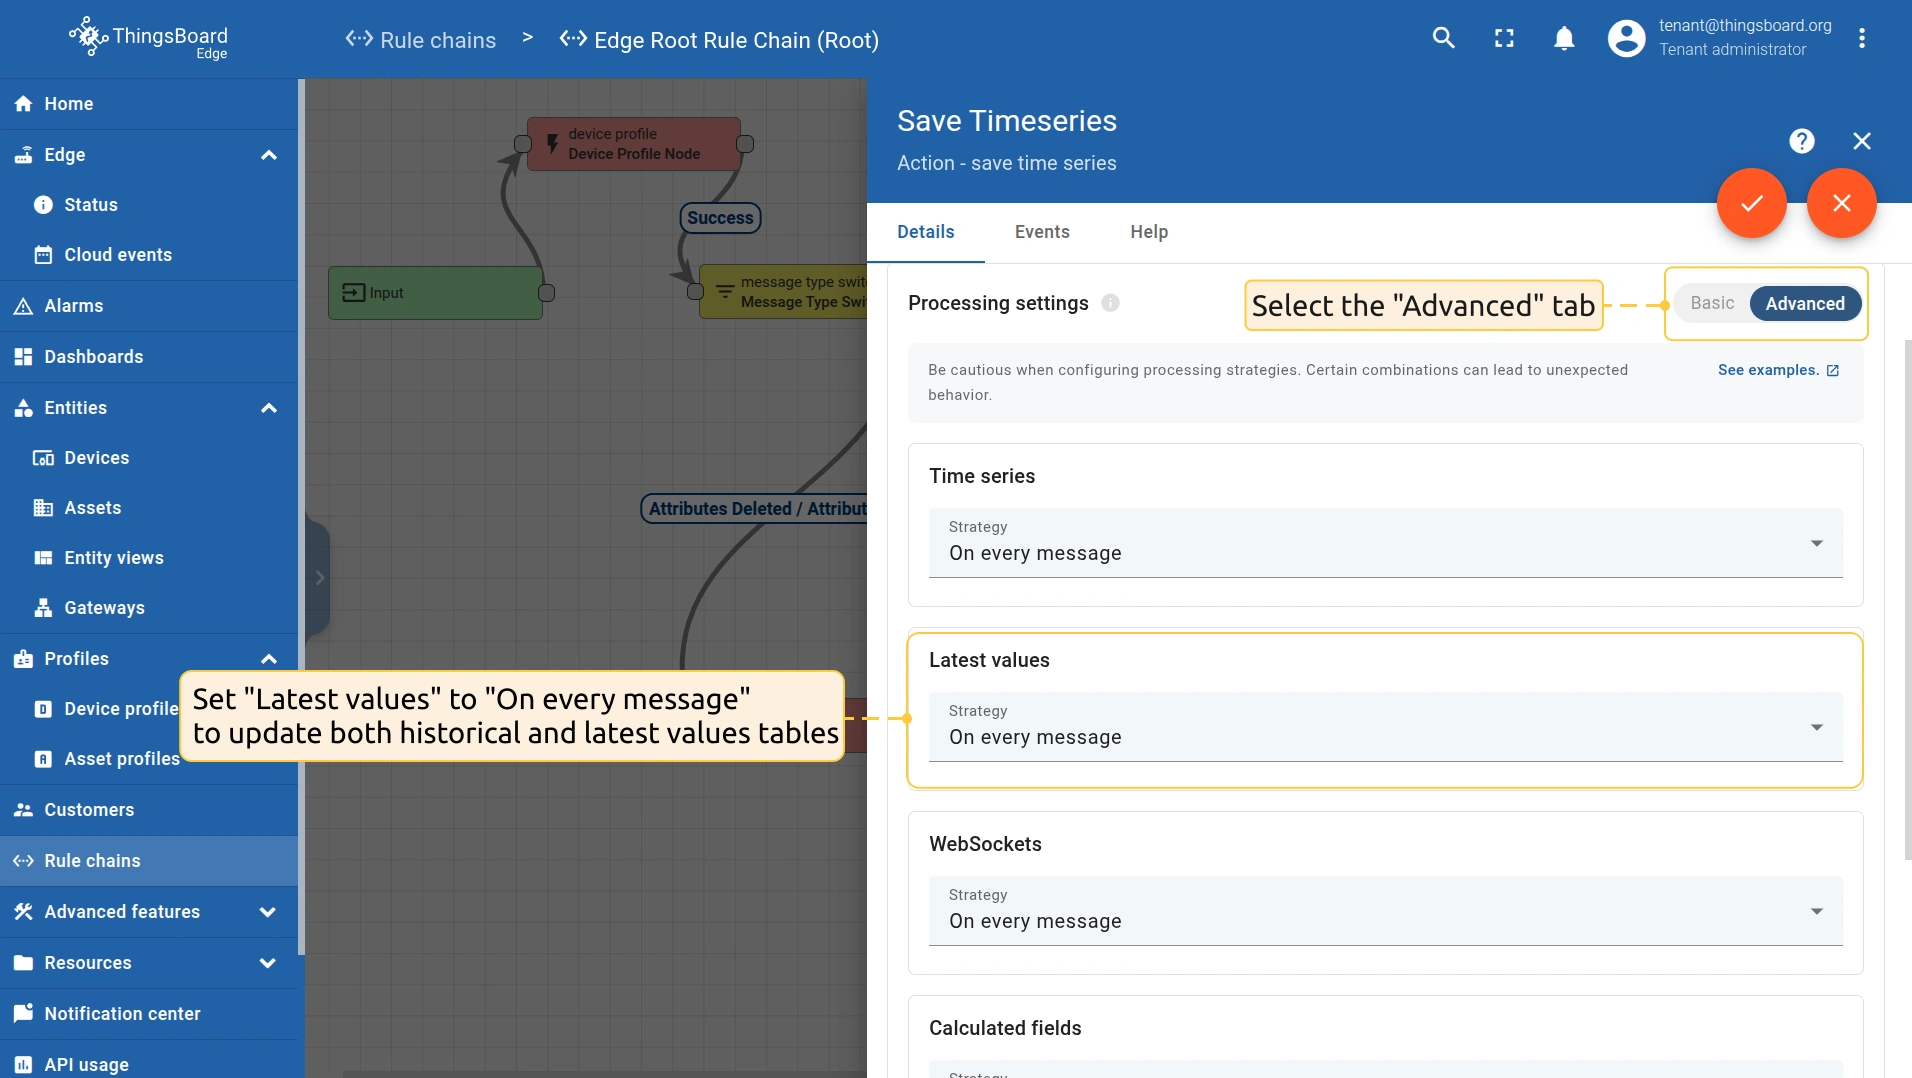Open the notifications bell

point(1564,38)
